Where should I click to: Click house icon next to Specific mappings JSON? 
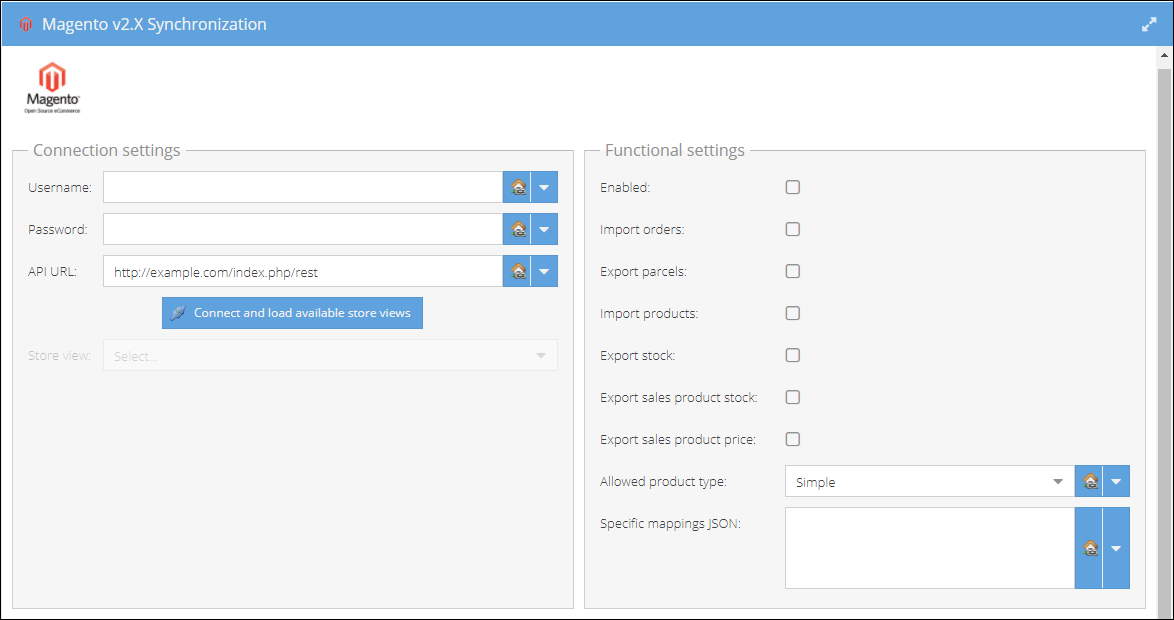click(x=1089, y=548)
